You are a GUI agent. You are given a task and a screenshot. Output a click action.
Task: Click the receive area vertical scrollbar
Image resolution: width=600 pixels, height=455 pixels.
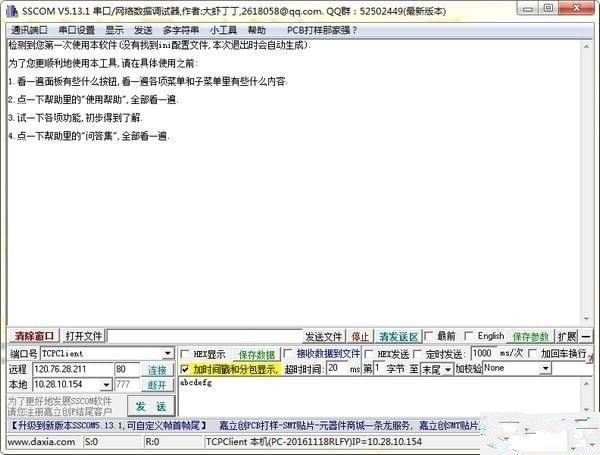pos(590,180)
